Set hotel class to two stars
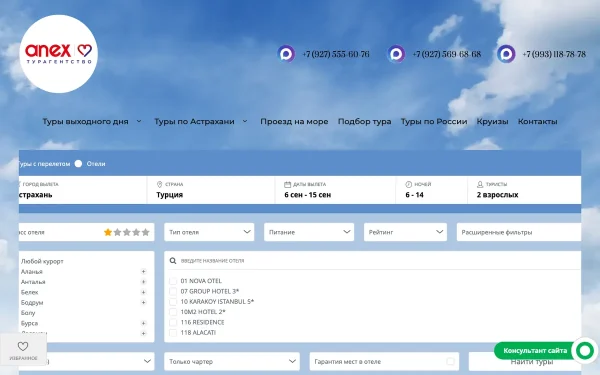This screenshot has height=375, width=600. tap(117, 232)
